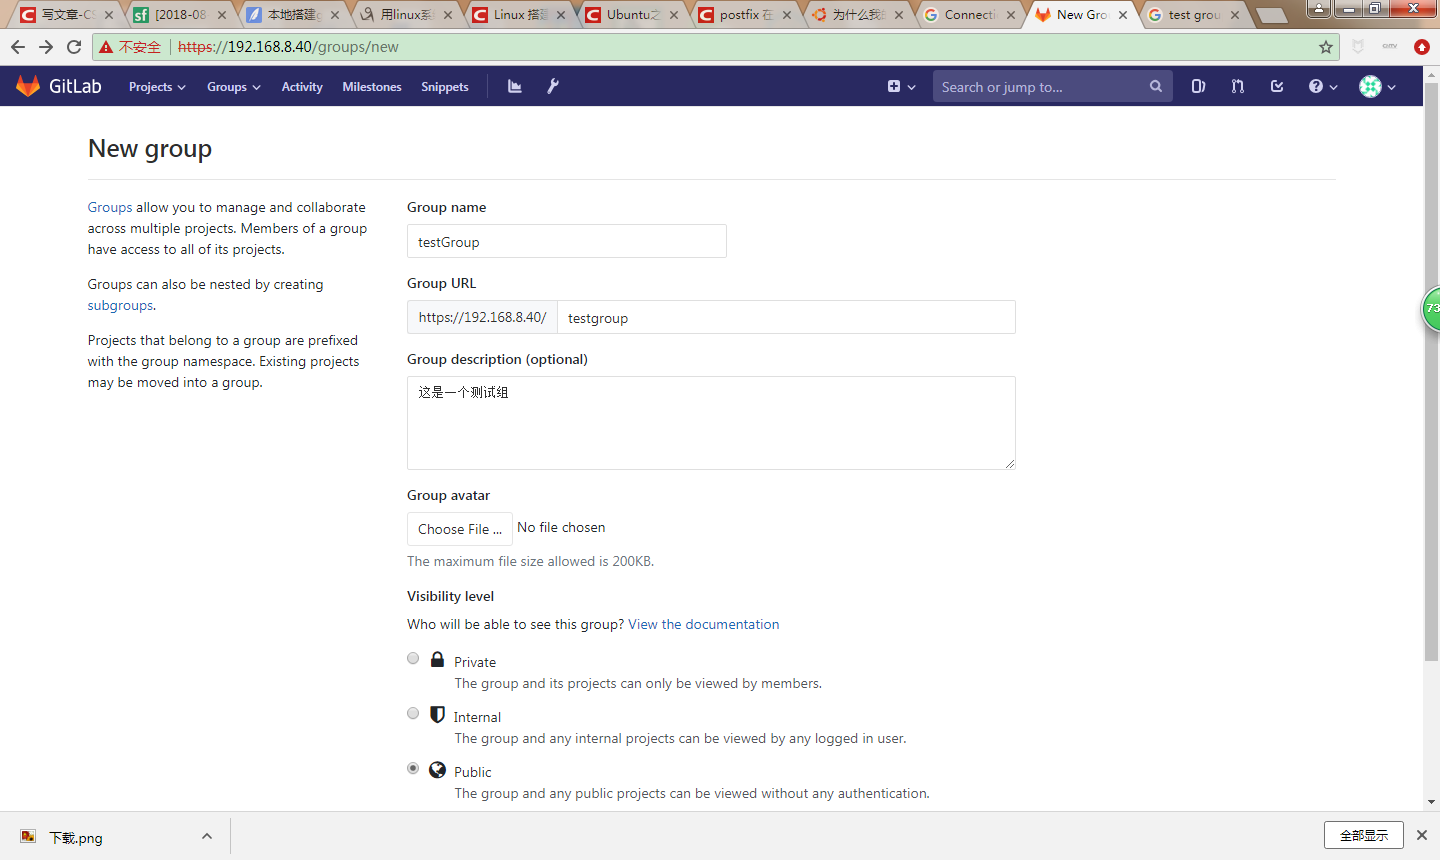The image size is (1440, 860).
Task: Select the Internal visibility level
Action: point(413,713)
